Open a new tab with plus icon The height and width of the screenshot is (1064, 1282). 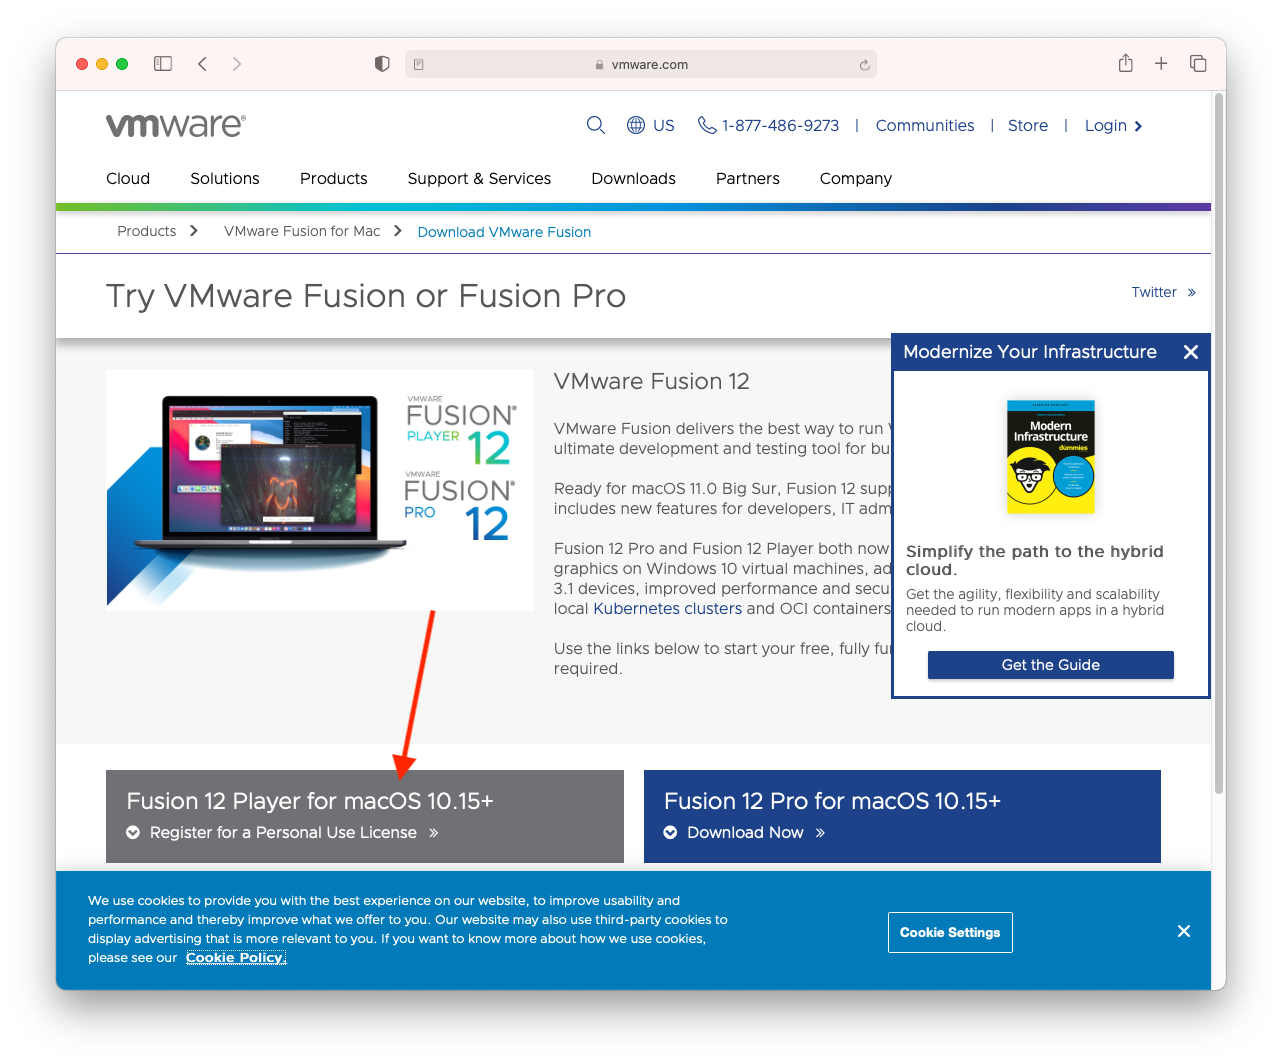click(x=1161, y=64)
